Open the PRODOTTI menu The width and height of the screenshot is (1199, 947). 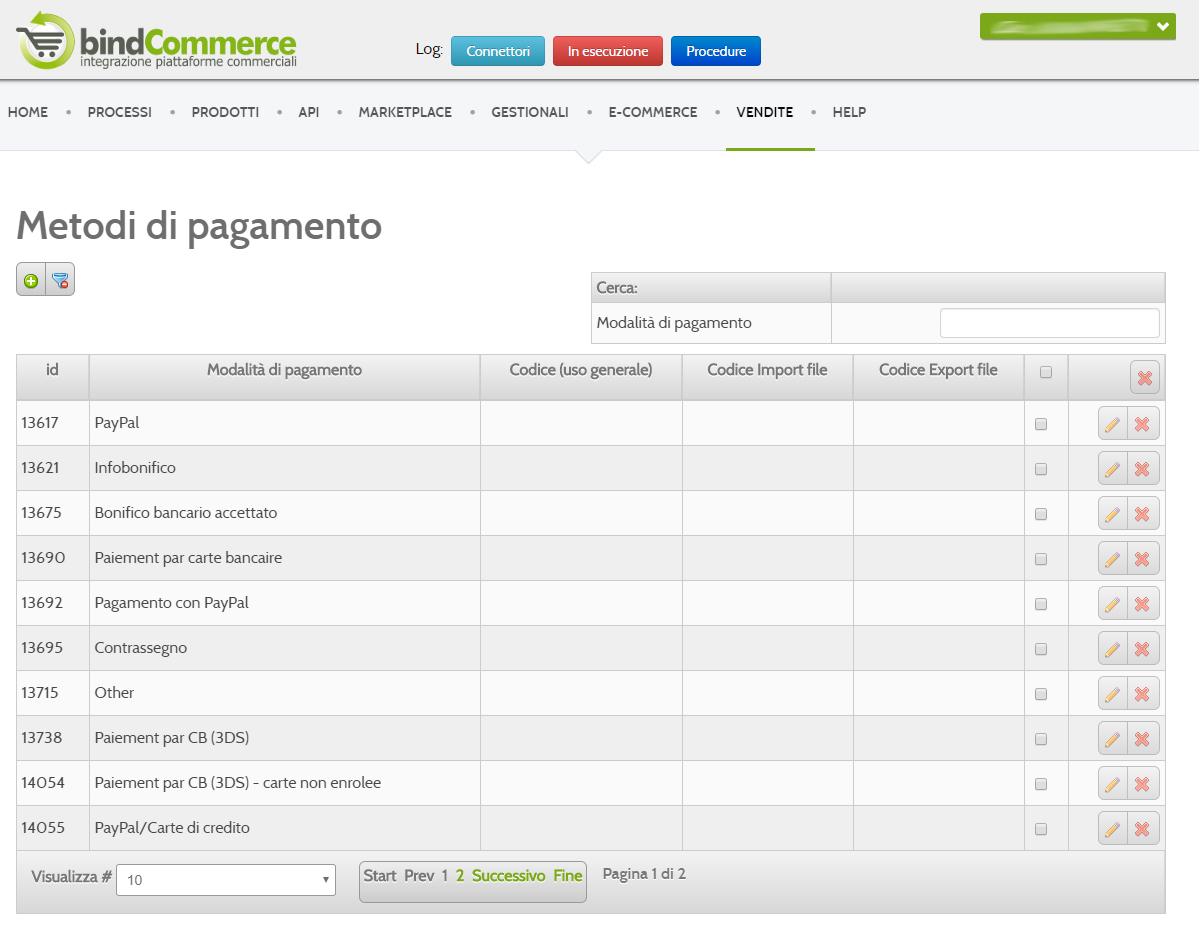(225, 112)
